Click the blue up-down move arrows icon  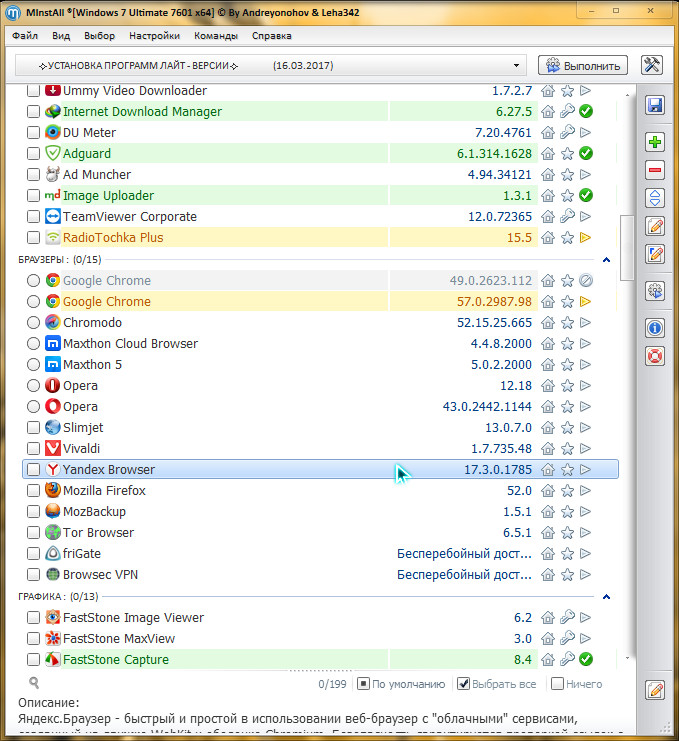pos(655,198)
